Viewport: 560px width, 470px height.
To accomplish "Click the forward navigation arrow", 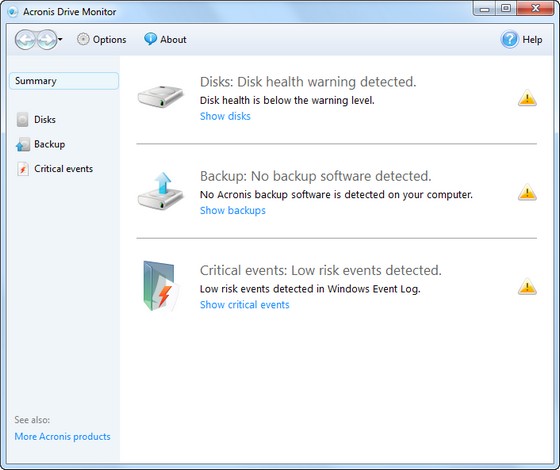I will (47, 39).
